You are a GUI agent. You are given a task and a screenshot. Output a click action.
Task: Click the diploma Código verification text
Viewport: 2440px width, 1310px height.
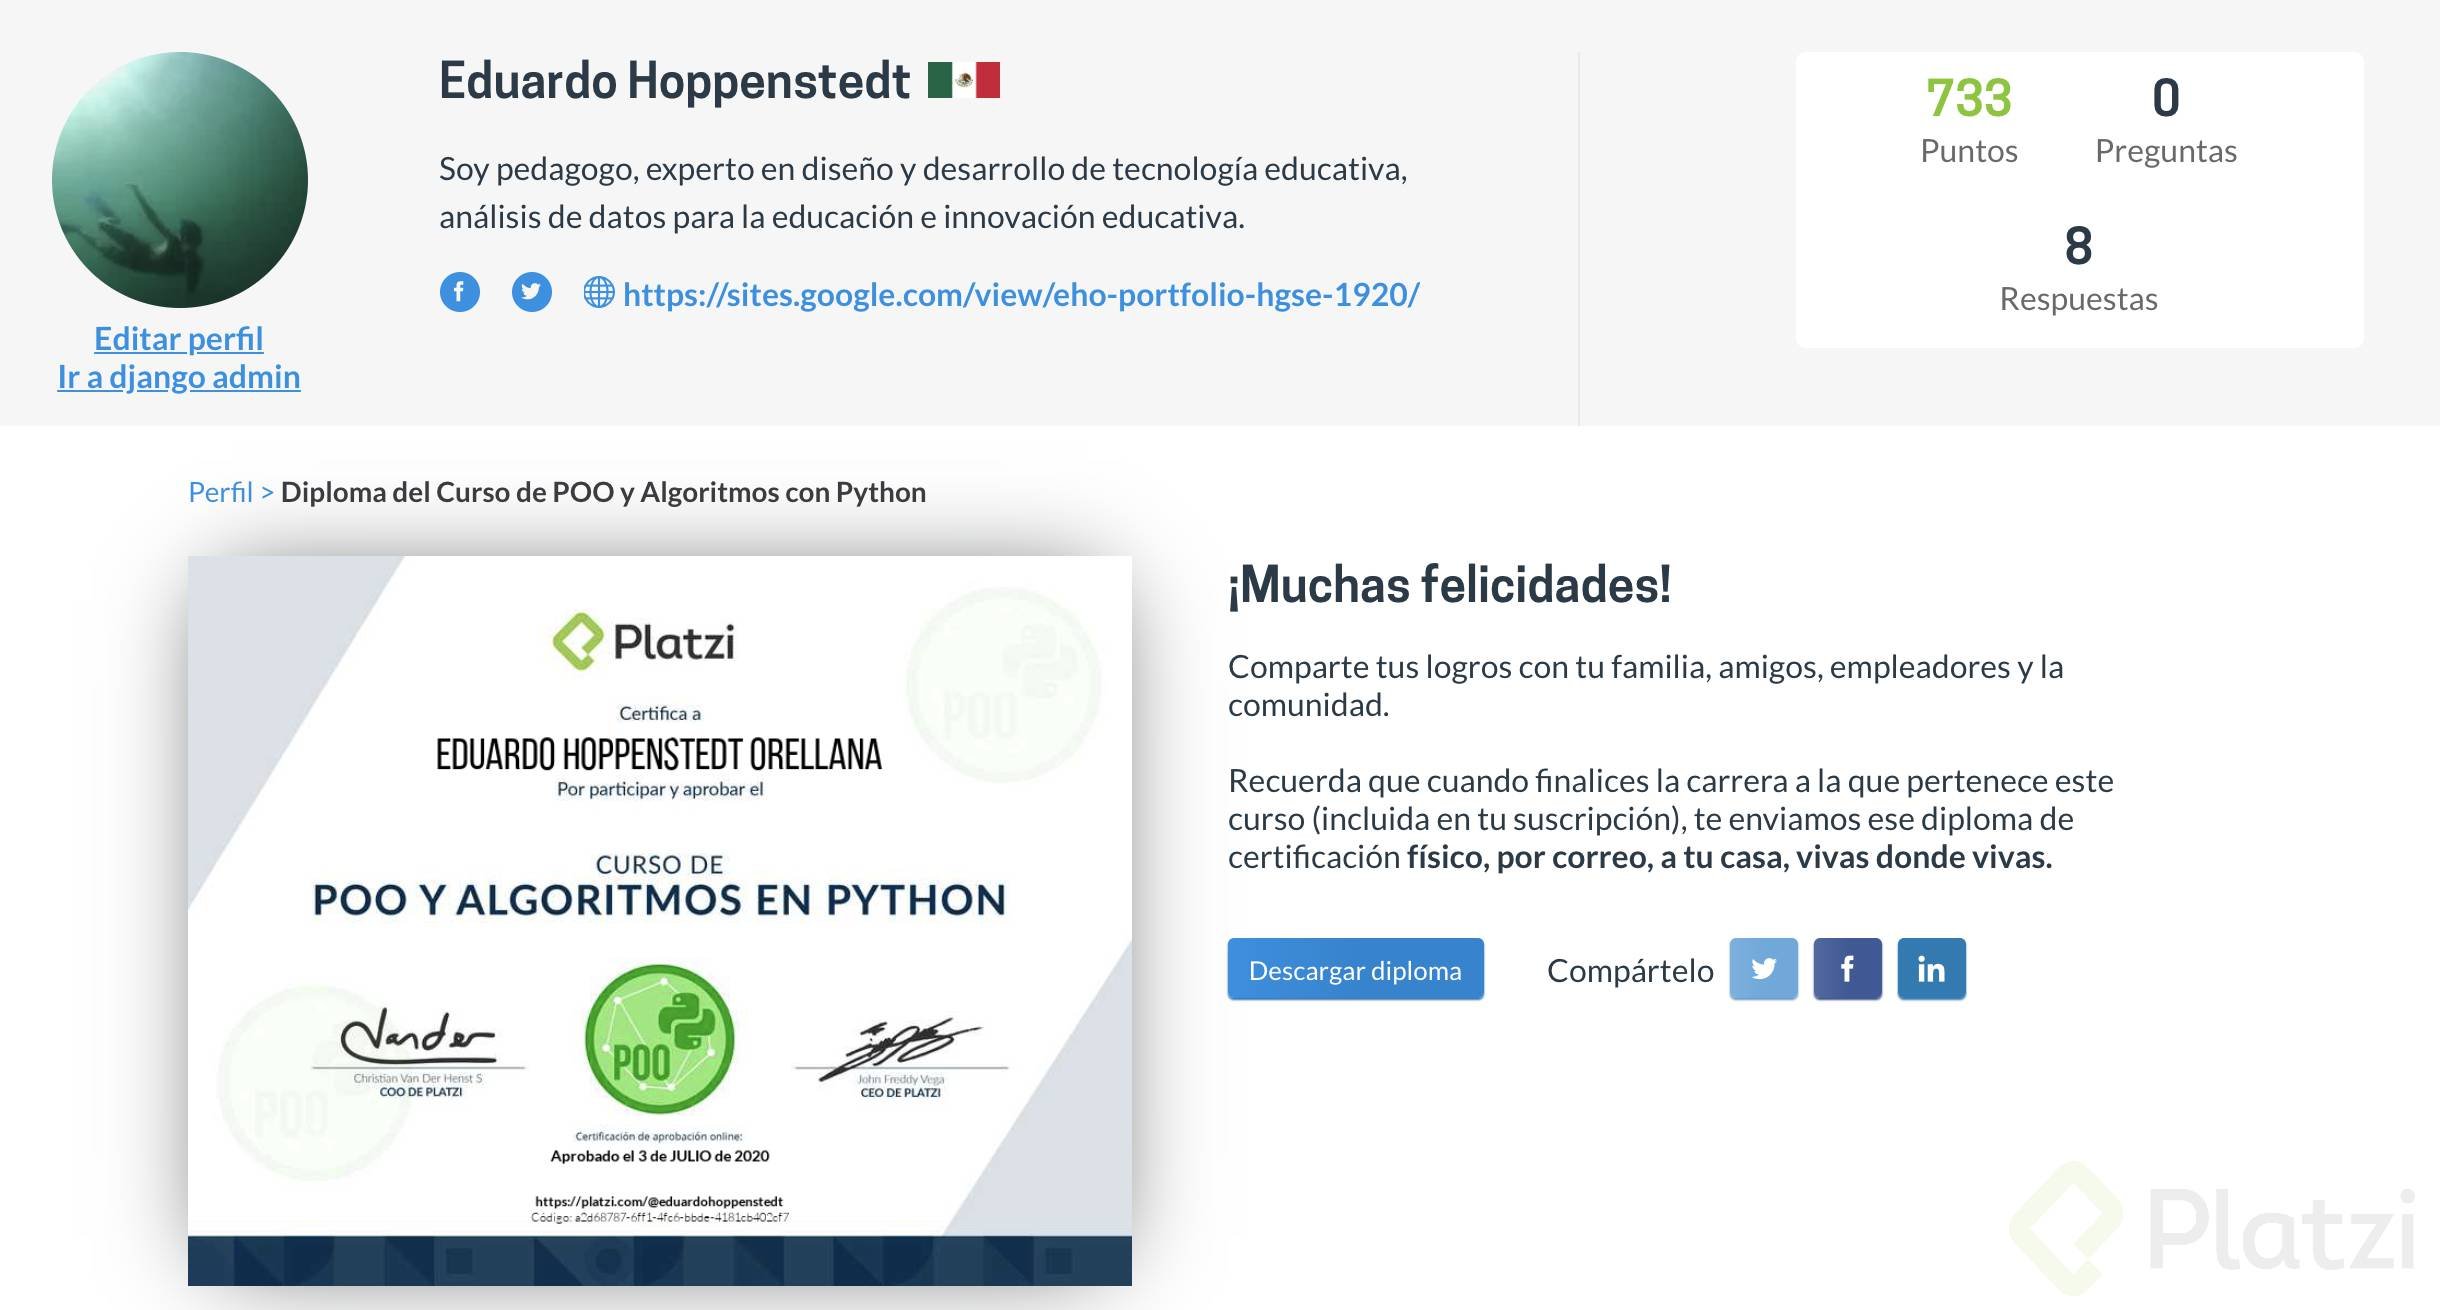pyautogui.click(x=660, y=1217)
